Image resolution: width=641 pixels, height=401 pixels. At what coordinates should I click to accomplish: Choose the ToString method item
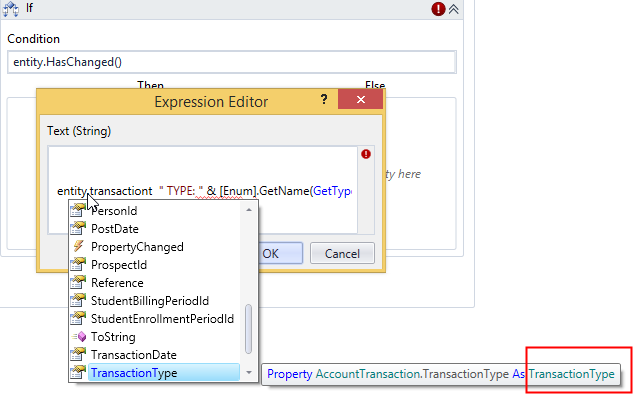click(113, 337)
